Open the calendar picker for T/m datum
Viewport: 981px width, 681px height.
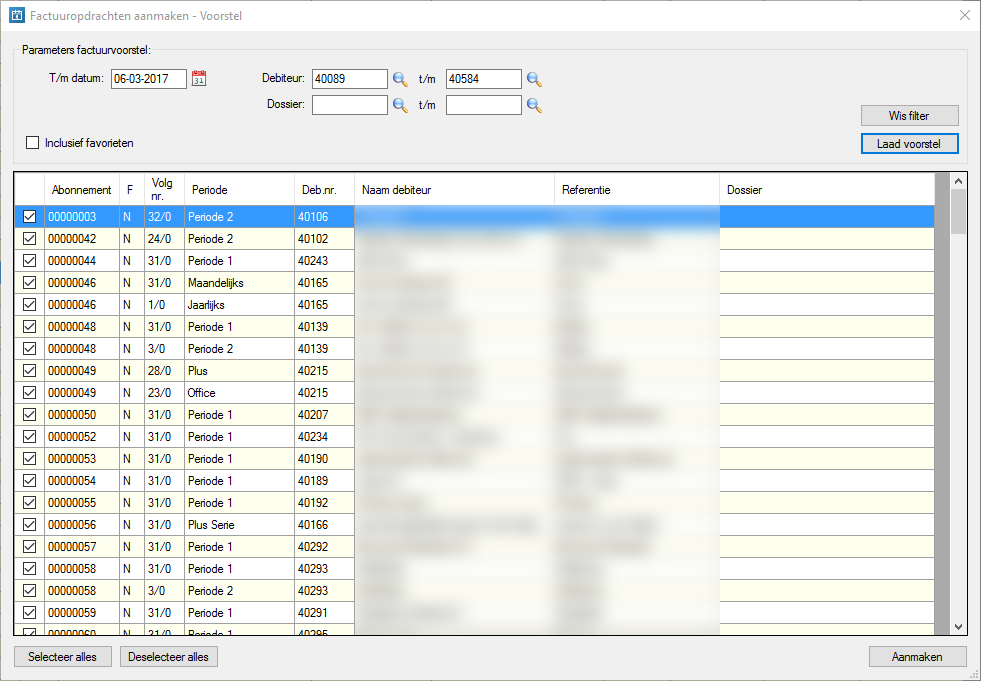(199, 79)
